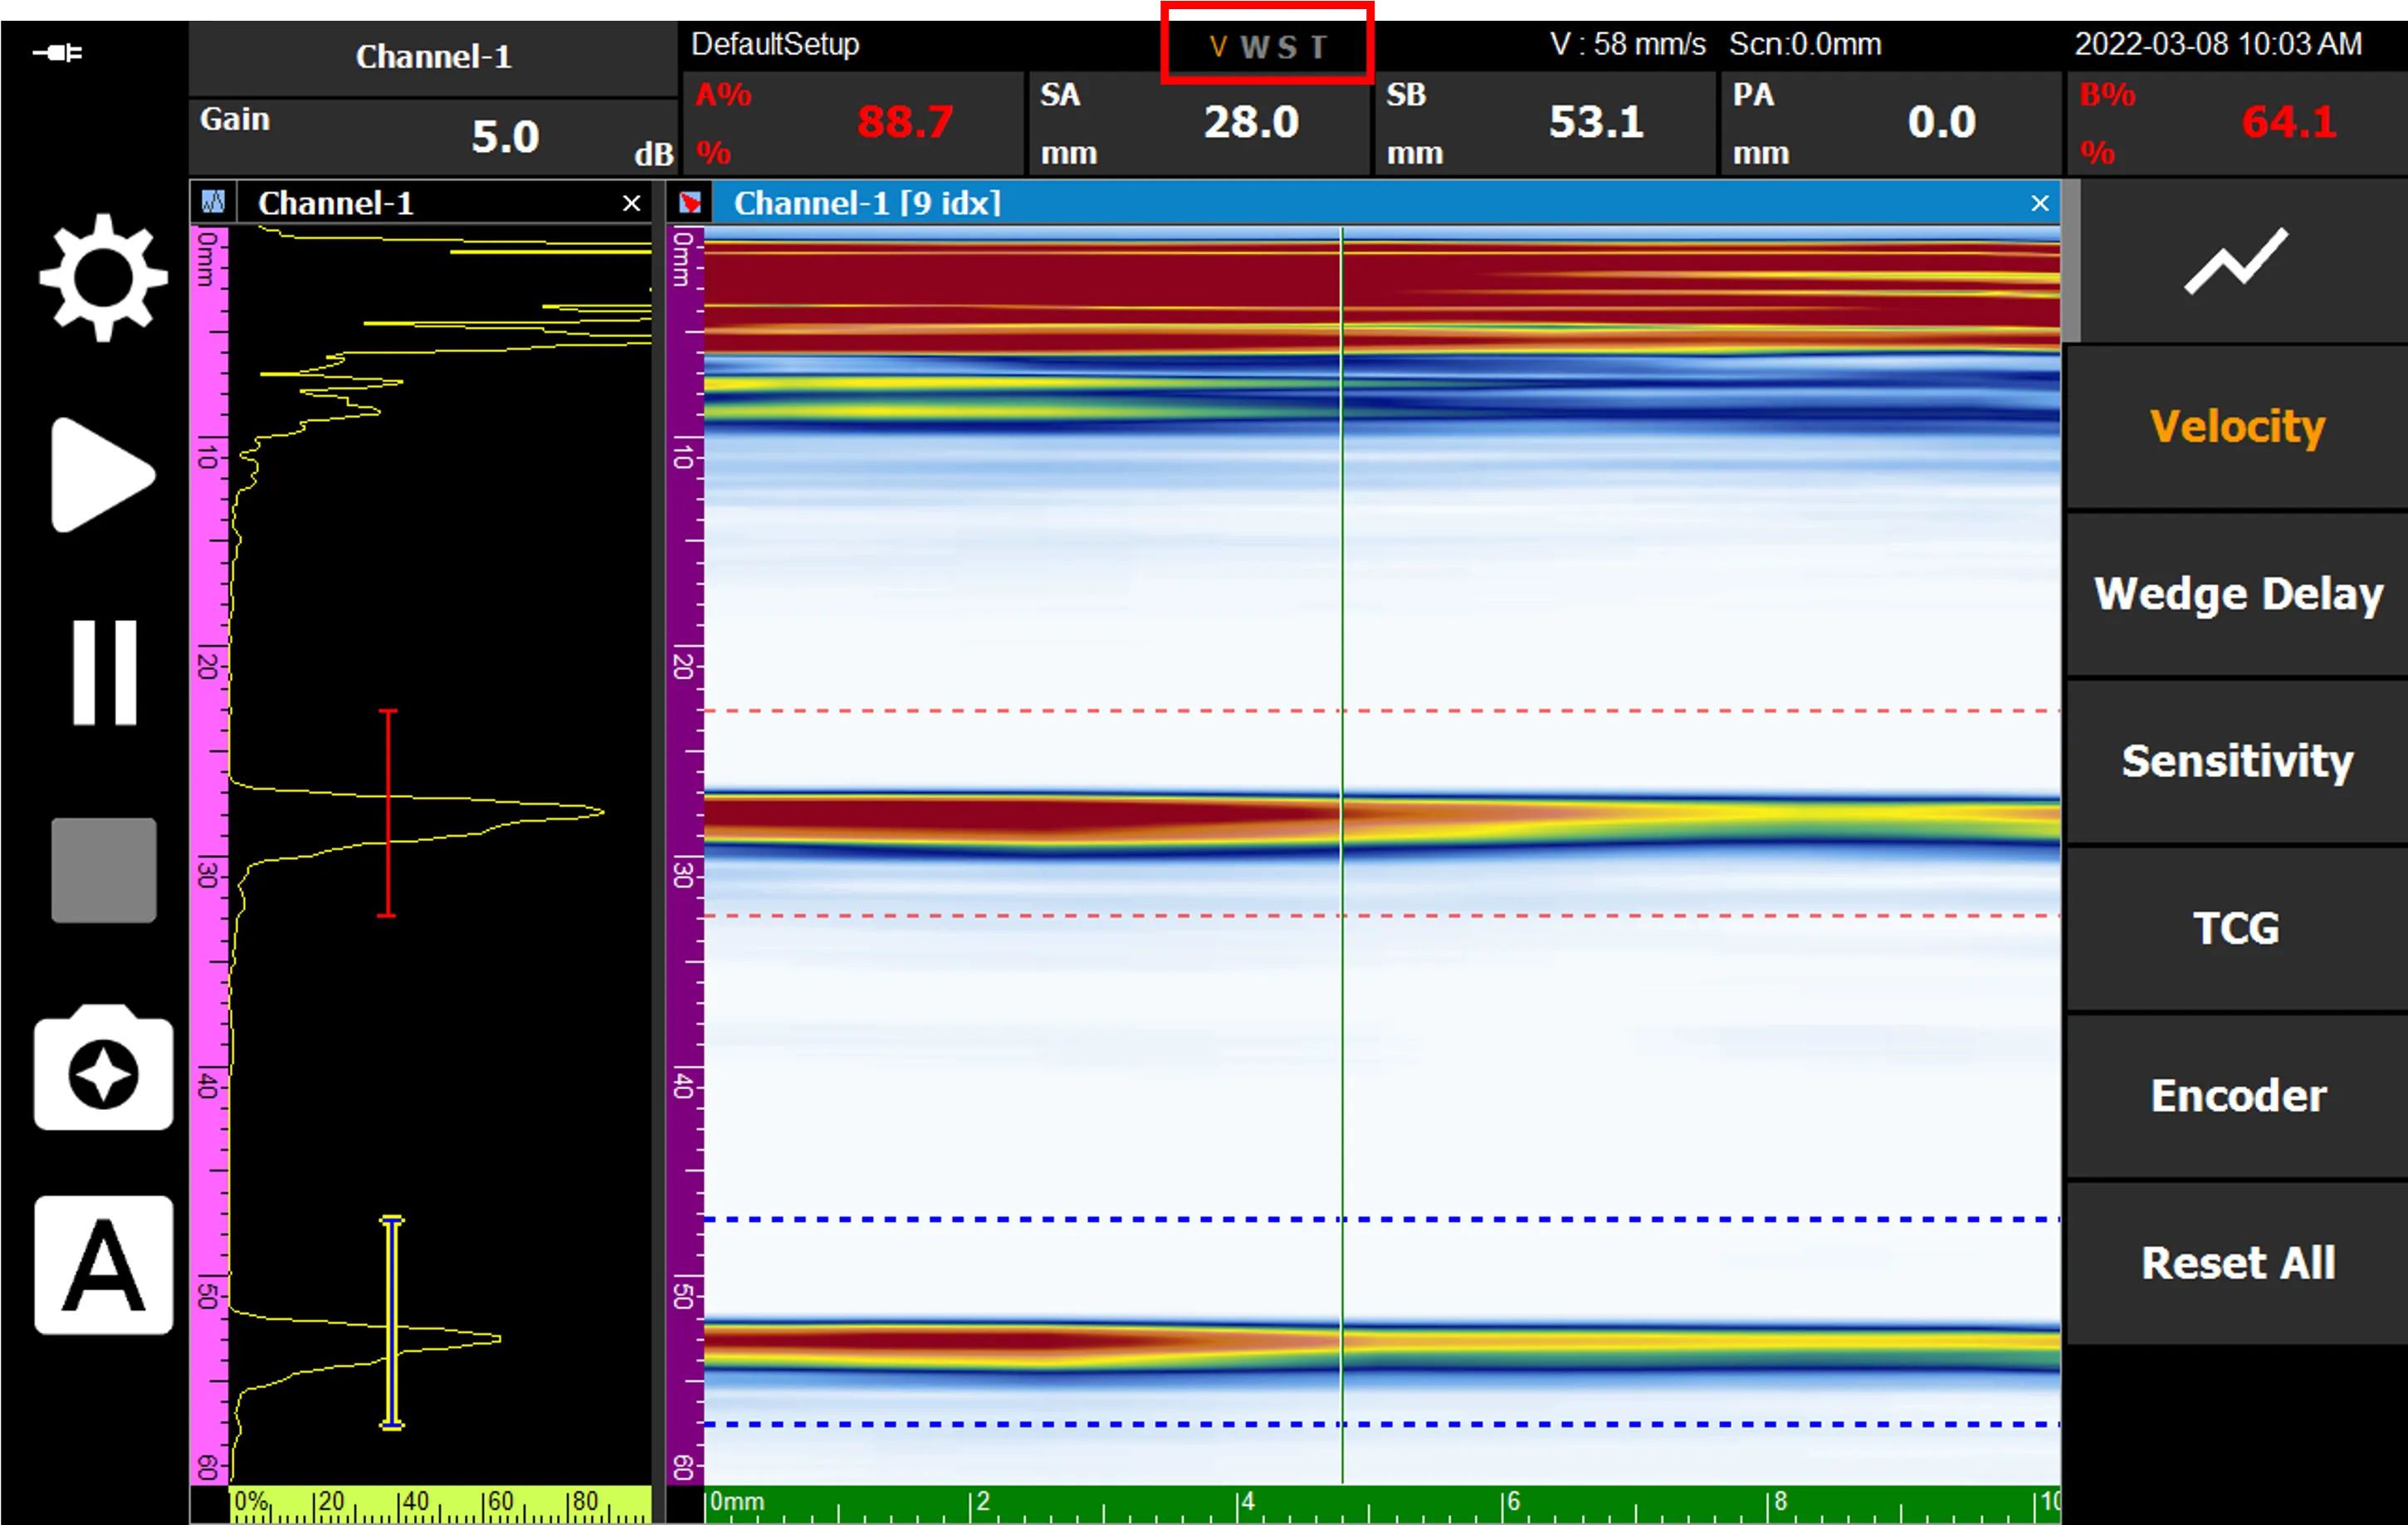The image size is (2408, 1525).
Task: Click the V W S T calibration status indicator
Action: [x=1267, y=46]
